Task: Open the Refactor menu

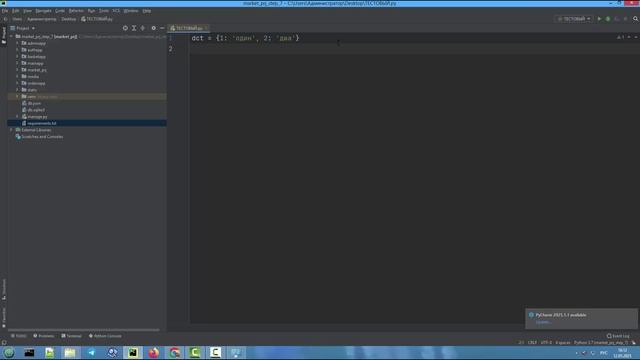Action: pyautogui.click(x=76, y=11)
